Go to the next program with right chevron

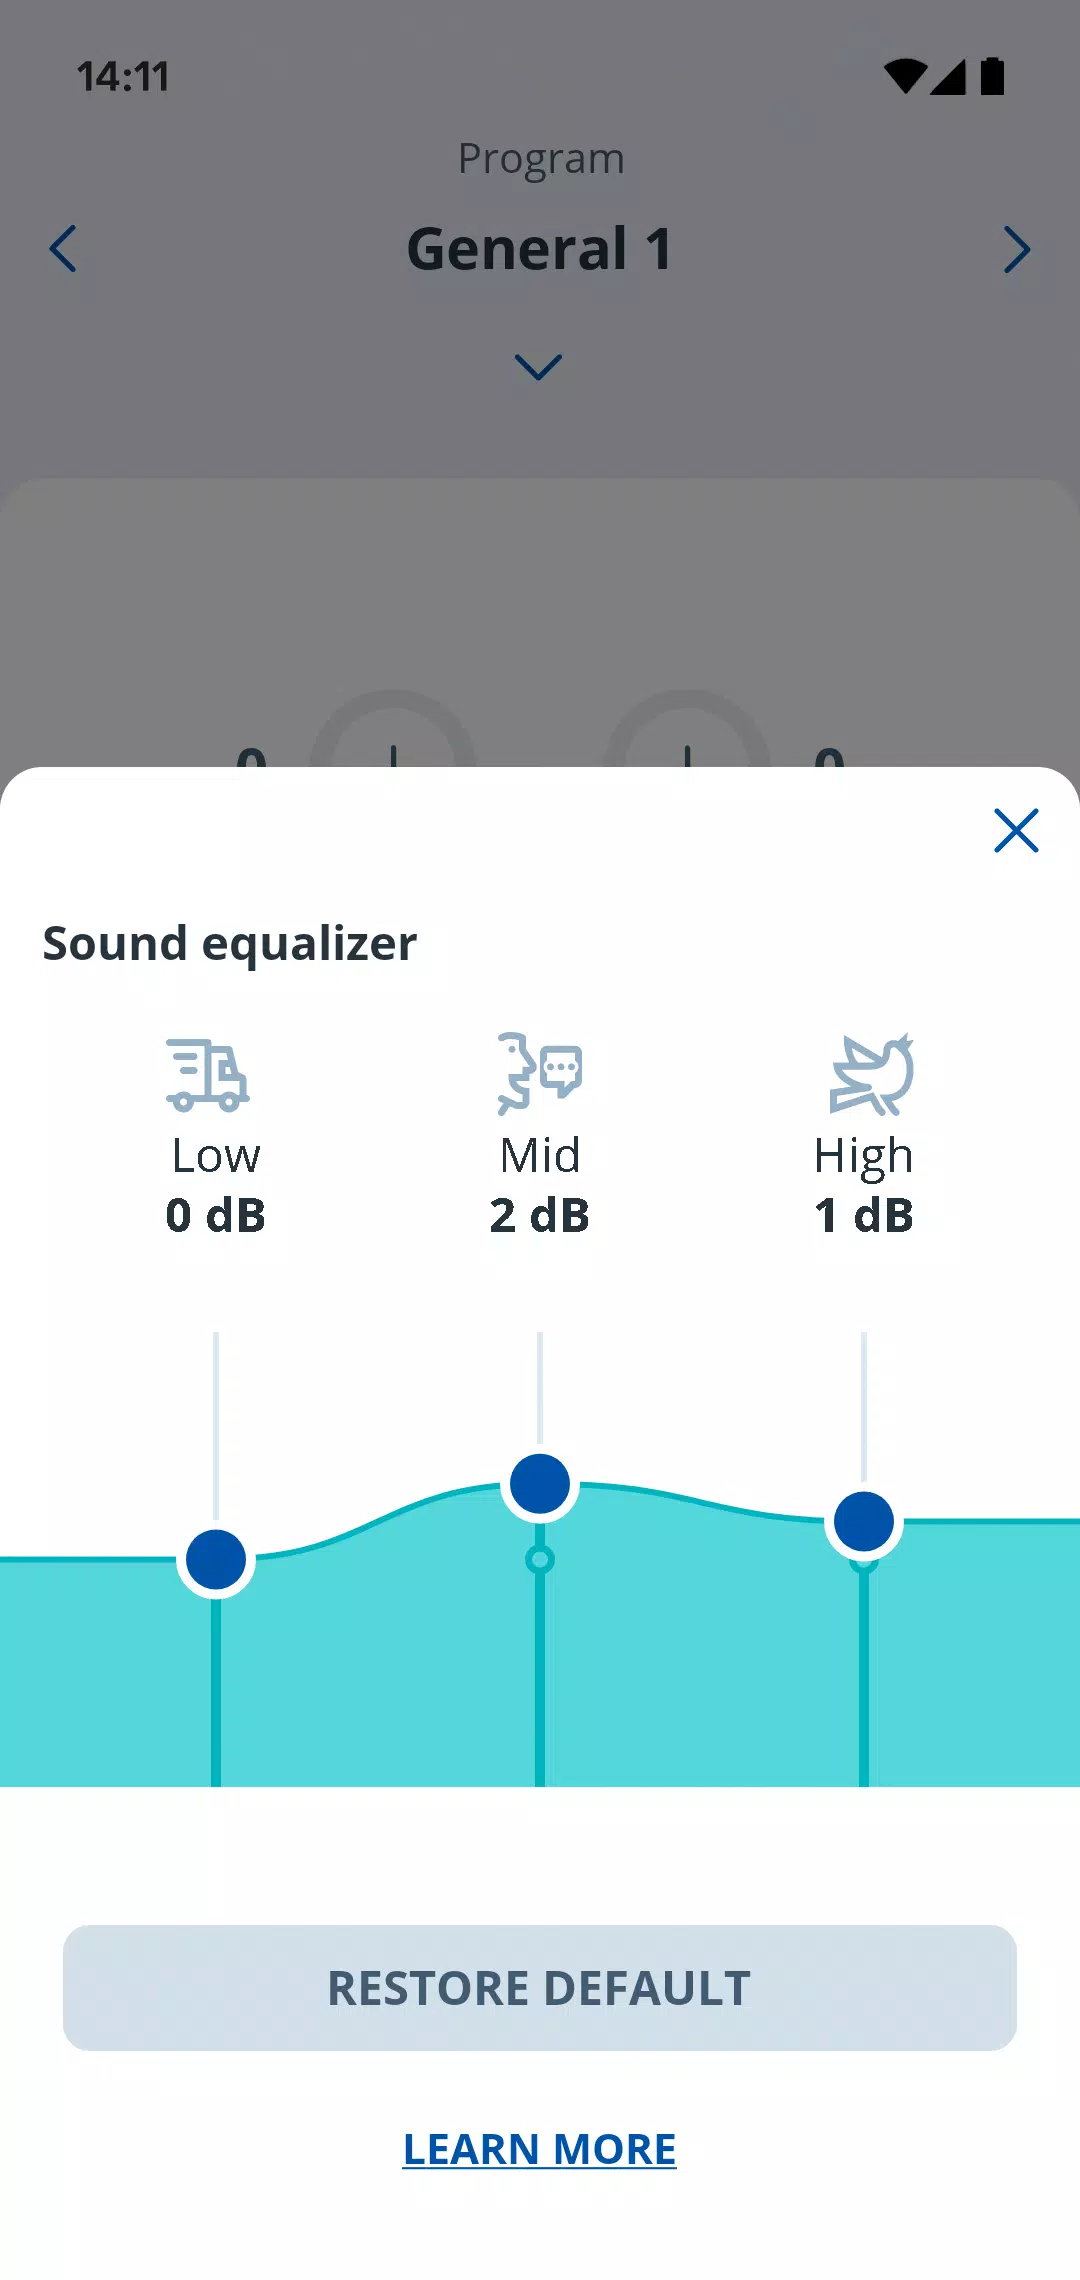(1017, 250)
